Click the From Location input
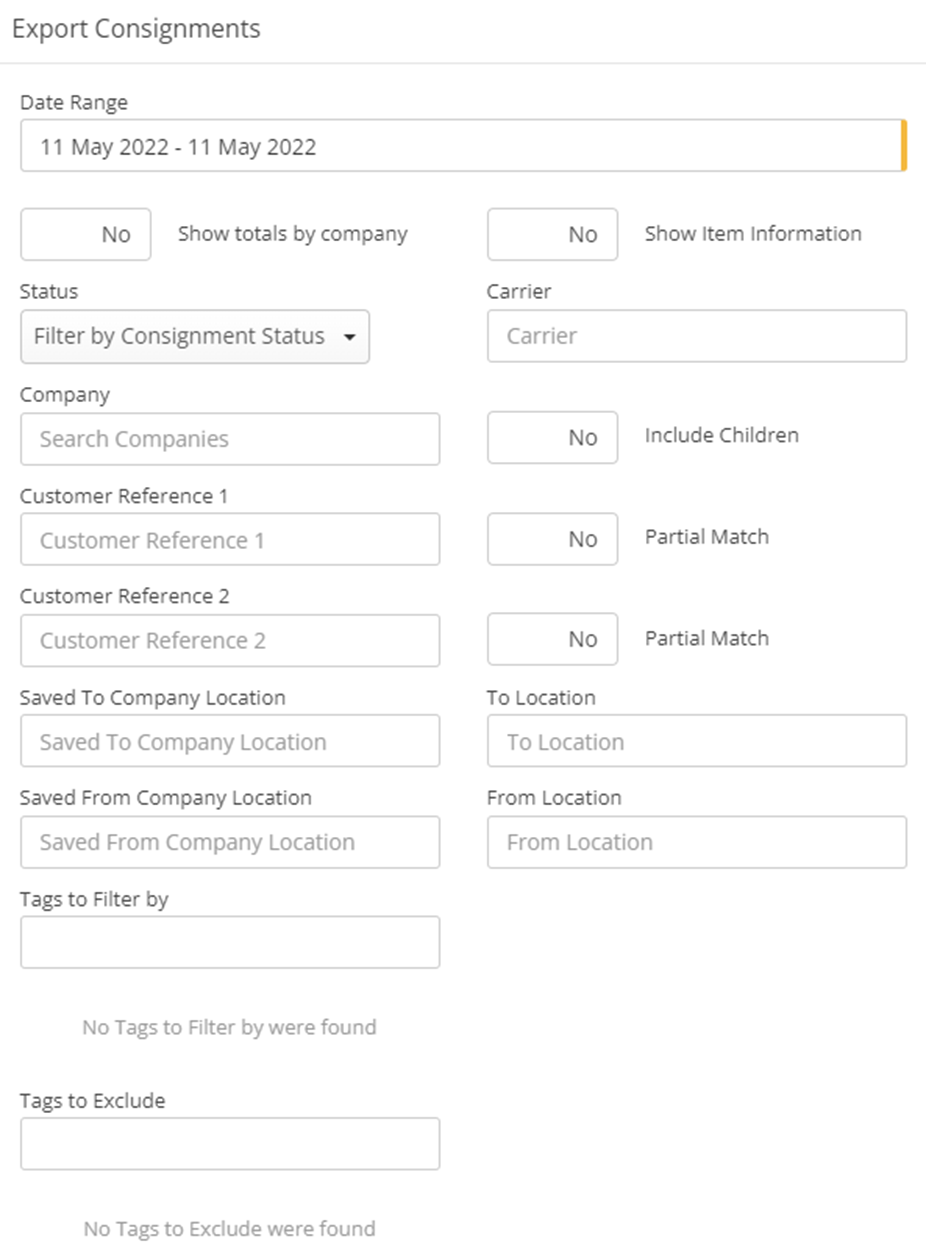The width and height of the screenshot is (926, 1250). 696,842
